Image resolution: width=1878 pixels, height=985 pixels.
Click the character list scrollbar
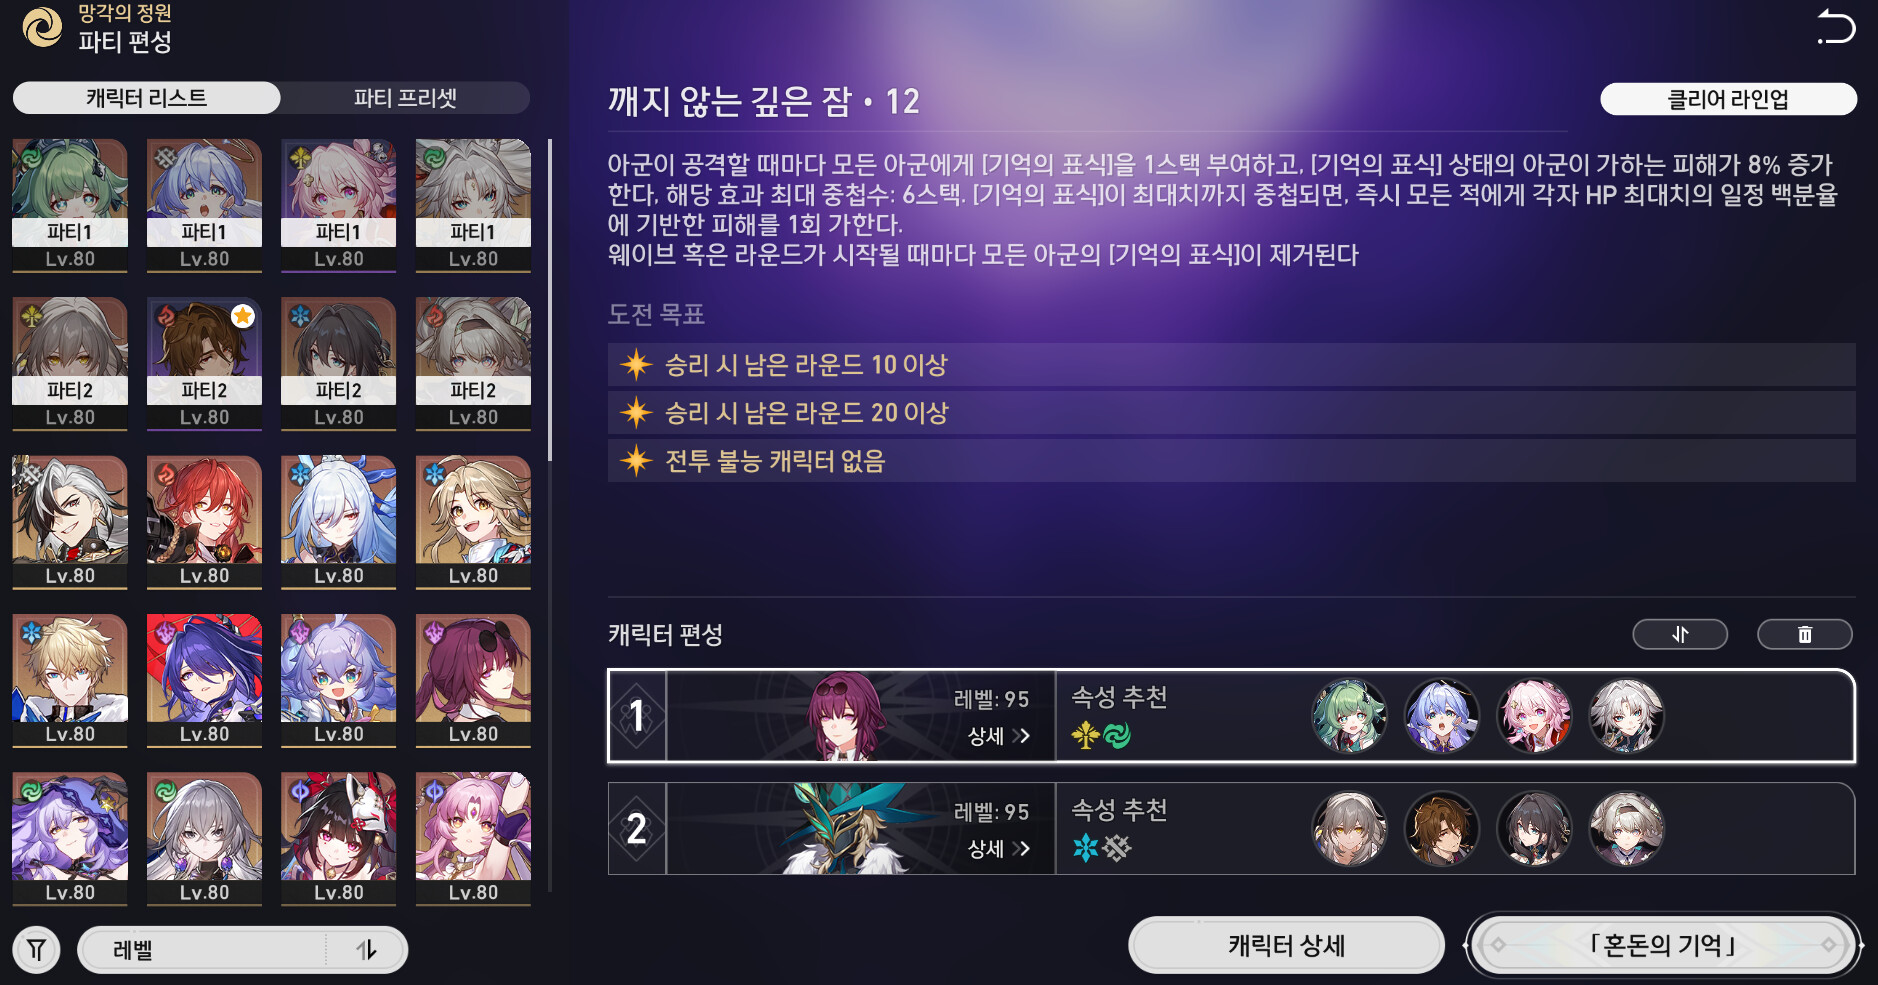pyautogui.click(x=550, y=300)
